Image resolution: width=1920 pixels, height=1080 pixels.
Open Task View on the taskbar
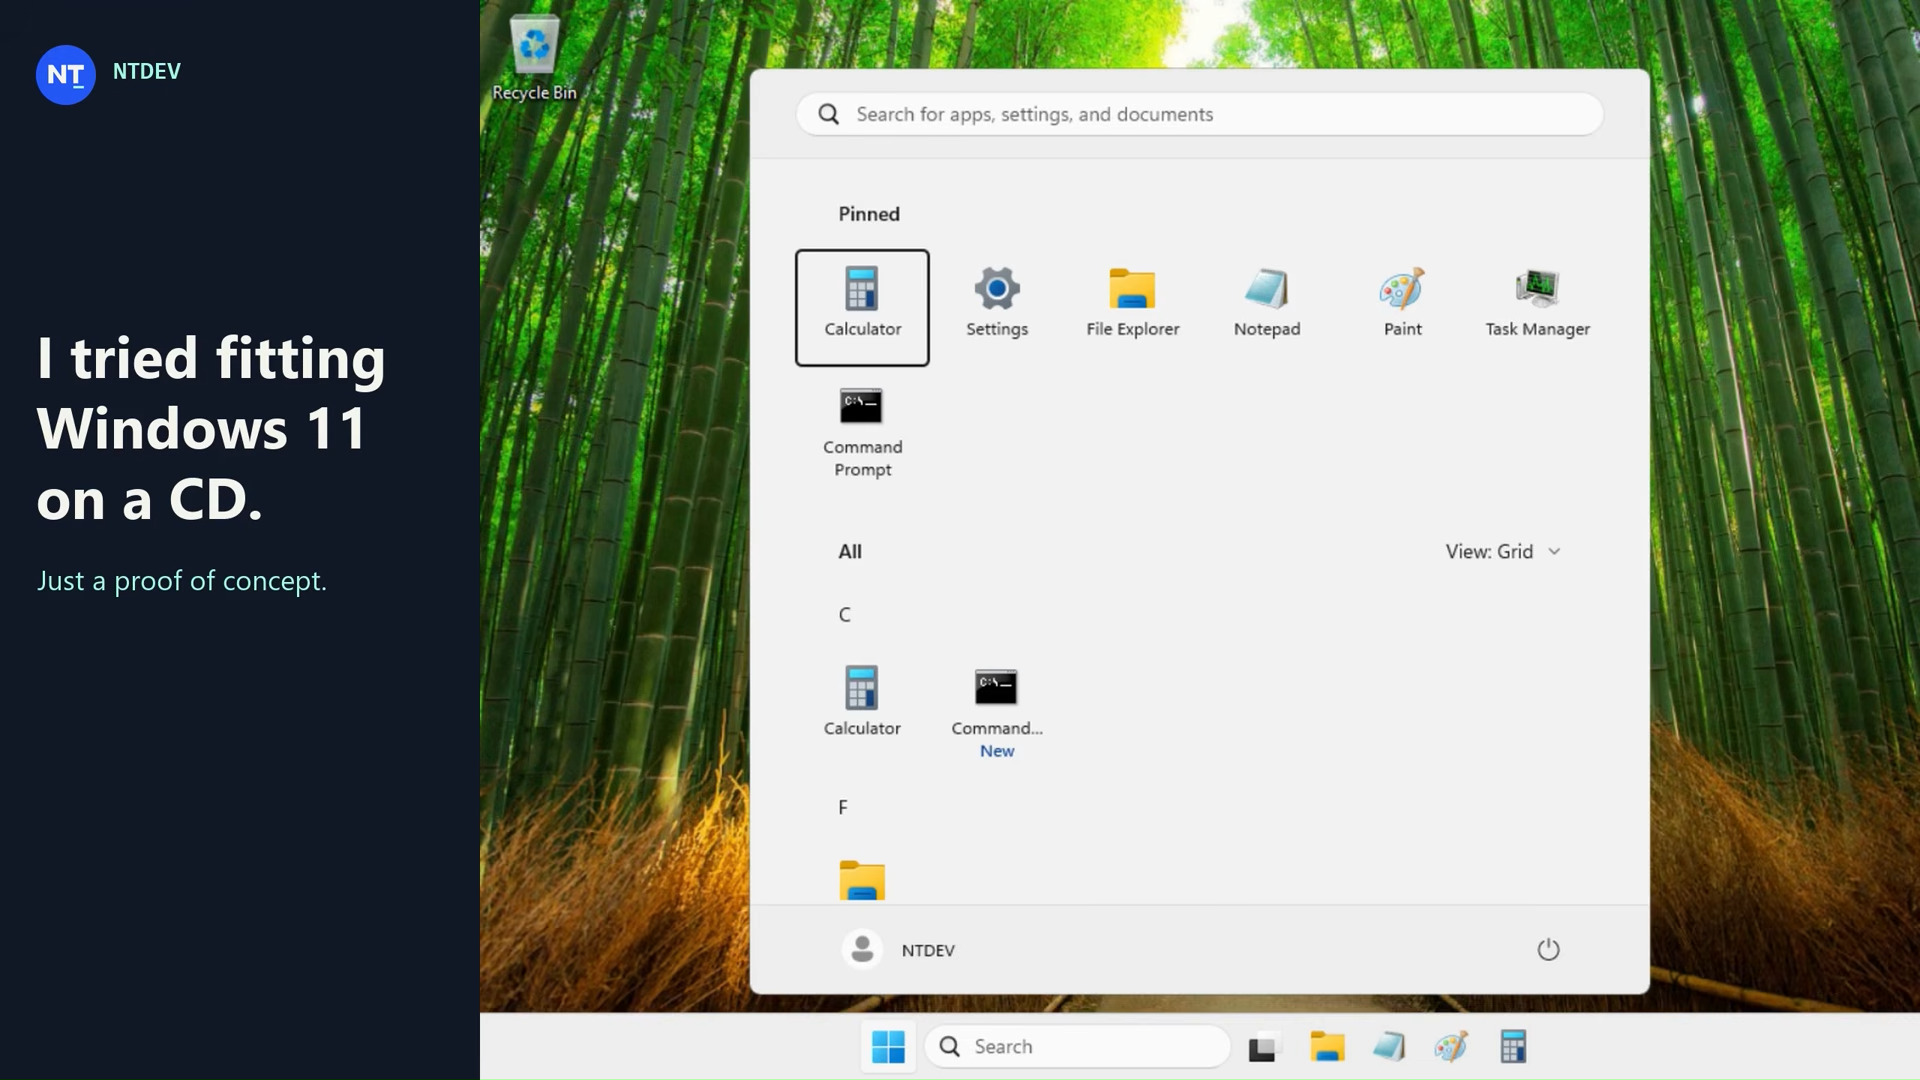(x=1263, y=1046)
